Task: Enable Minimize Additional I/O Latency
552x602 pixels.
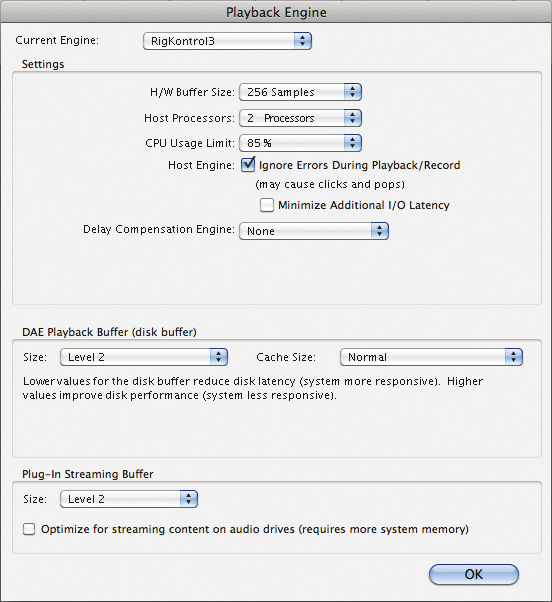Action: click(x=267, y=205)
